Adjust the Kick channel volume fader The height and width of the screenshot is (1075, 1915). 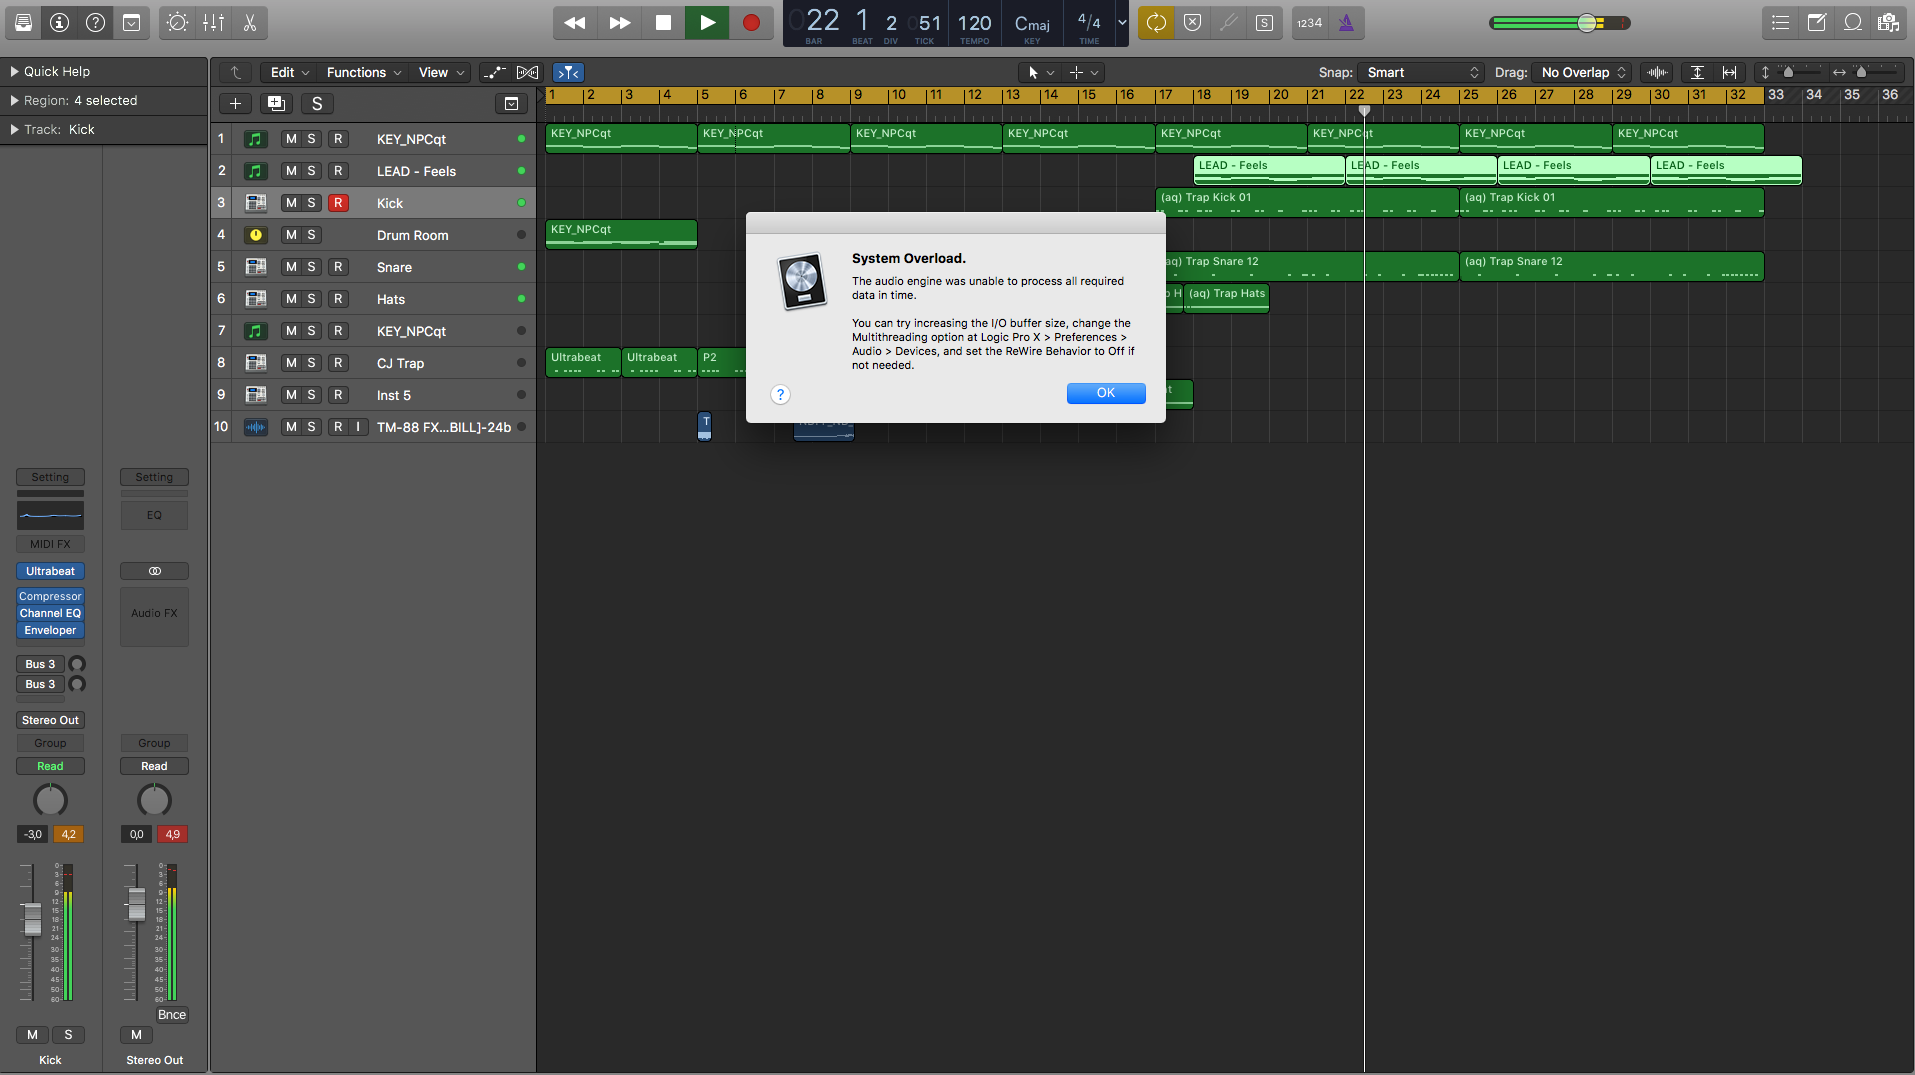click(33, 919)
